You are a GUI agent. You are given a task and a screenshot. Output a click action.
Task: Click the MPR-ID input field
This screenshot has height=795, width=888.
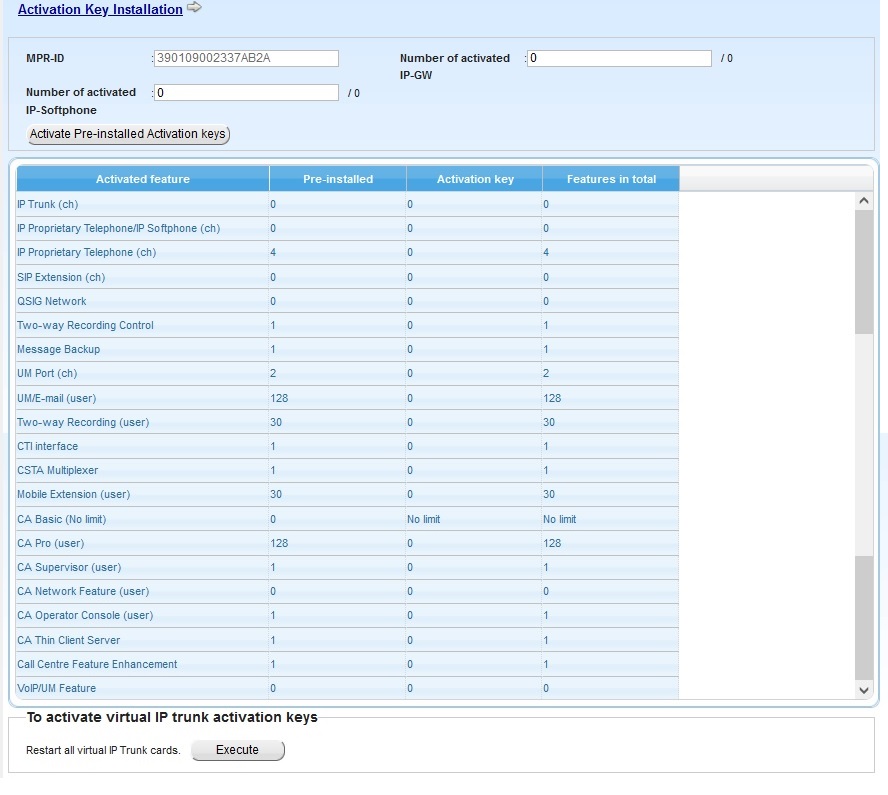click(246, 58)
